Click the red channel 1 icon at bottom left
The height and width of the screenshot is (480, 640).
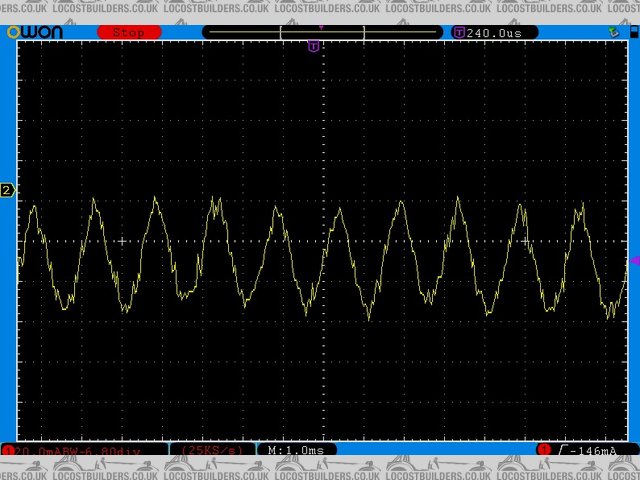pos(8,451)
